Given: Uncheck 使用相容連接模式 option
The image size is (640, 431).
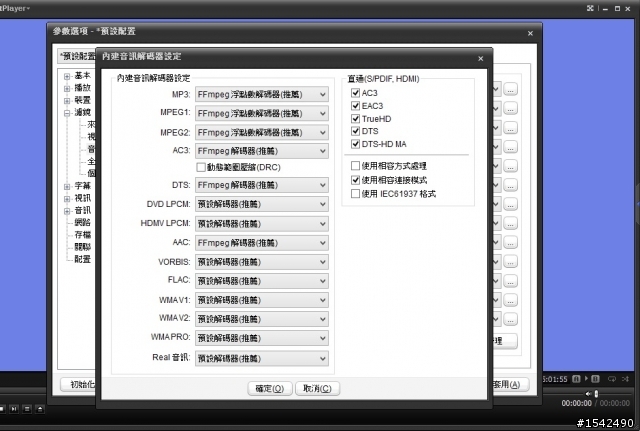Looking at the screenshot, I should 355,180.
